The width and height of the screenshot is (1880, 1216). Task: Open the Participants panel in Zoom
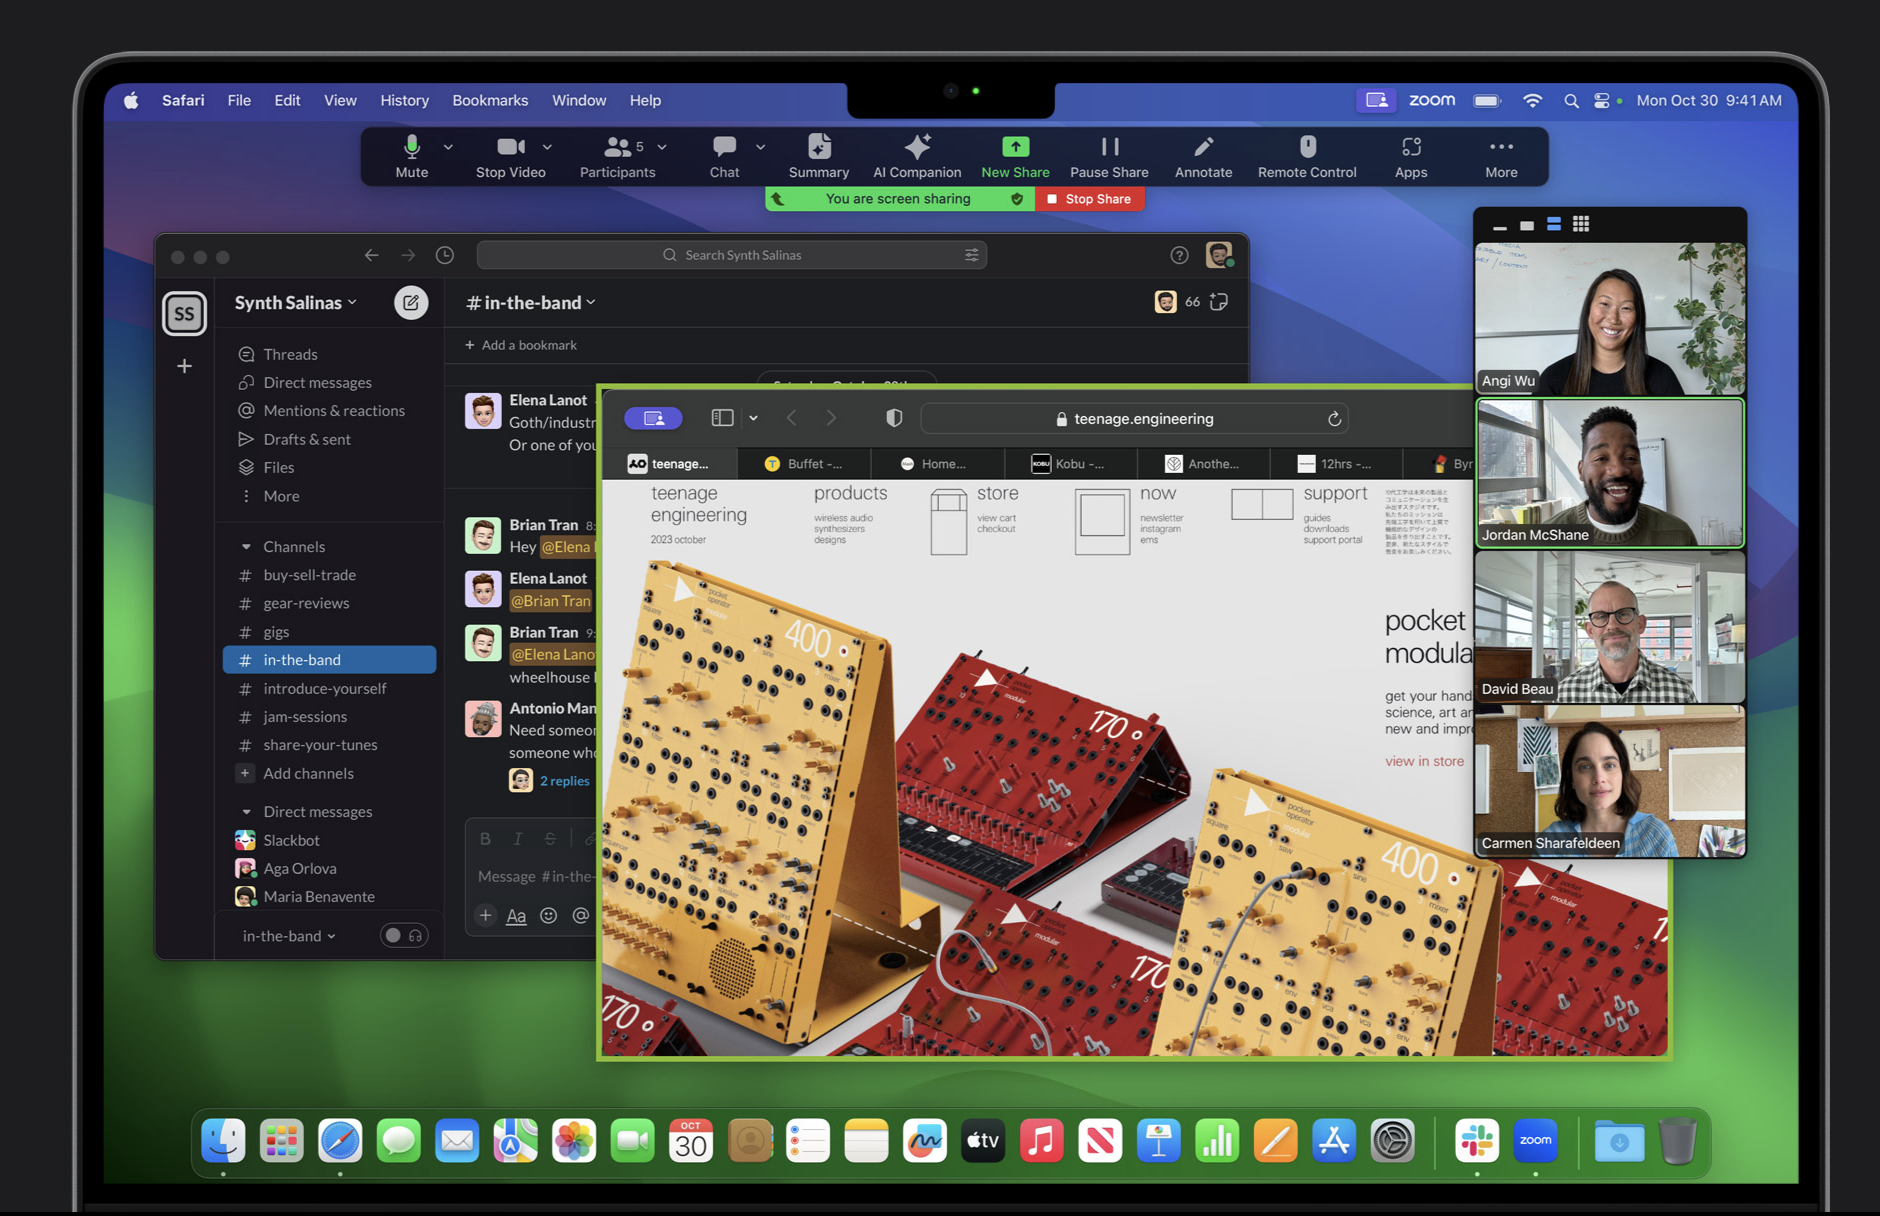(x=617, y=157)
